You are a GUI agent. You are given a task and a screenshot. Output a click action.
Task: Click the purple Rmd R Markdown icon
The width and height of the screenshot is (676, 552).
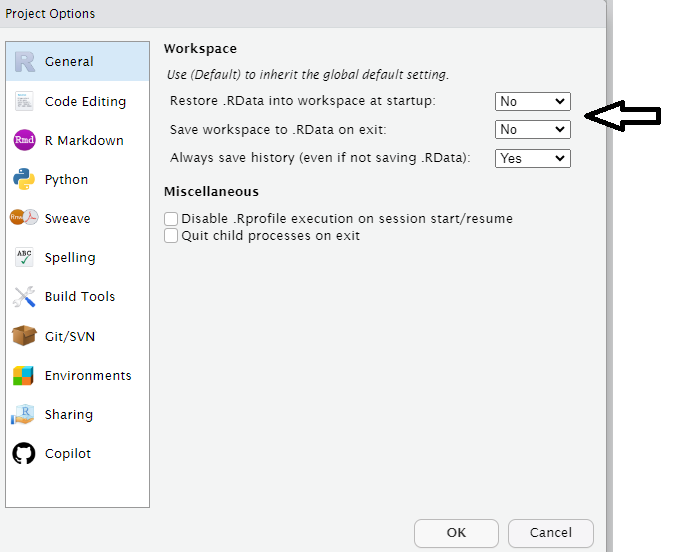(x=25, y=140)
